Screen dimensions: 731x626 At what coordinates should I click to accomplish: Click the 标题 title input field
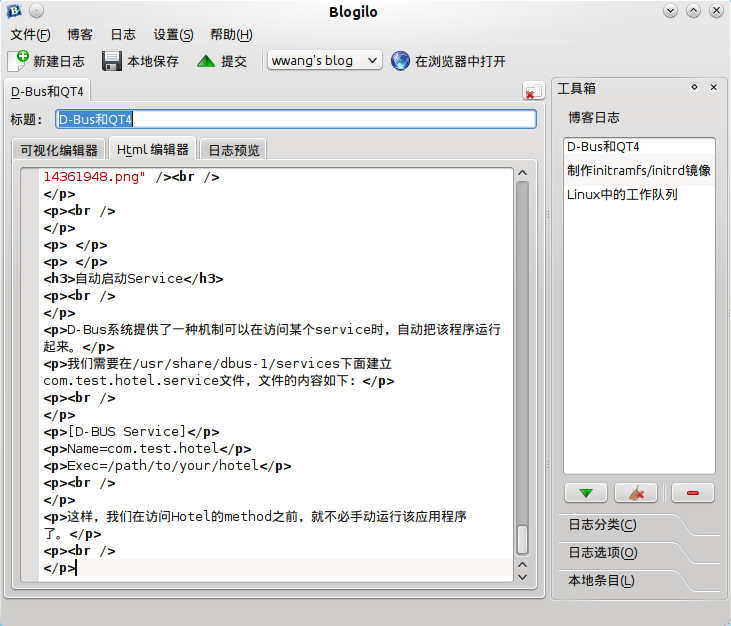pyautogui.click(x=296, y=119)
